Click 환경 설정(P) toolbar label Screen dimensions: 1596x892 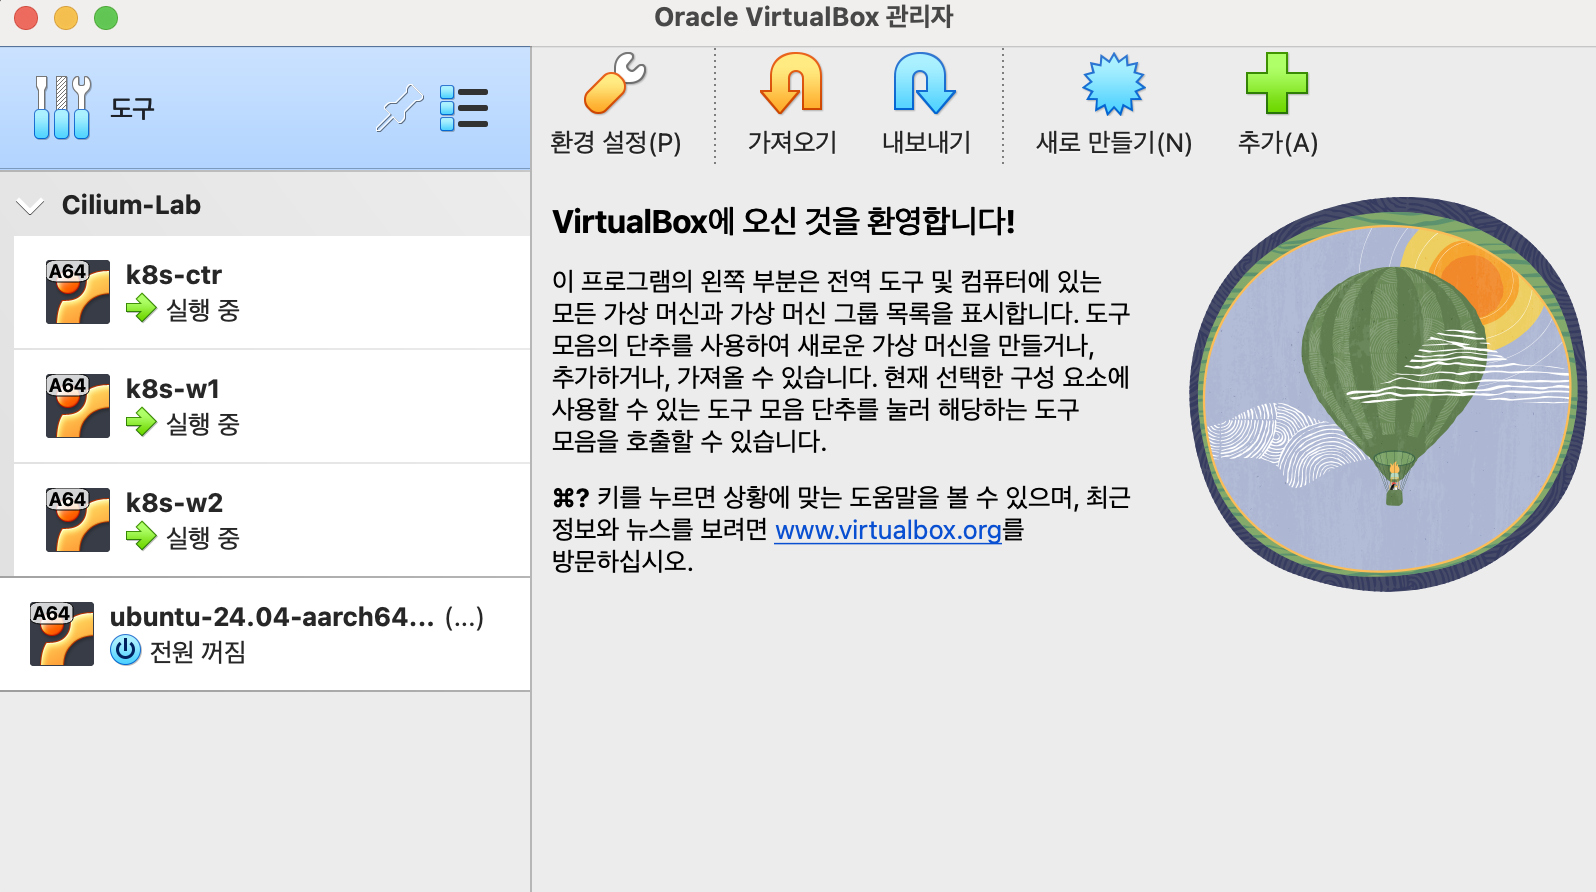point(615,143)
